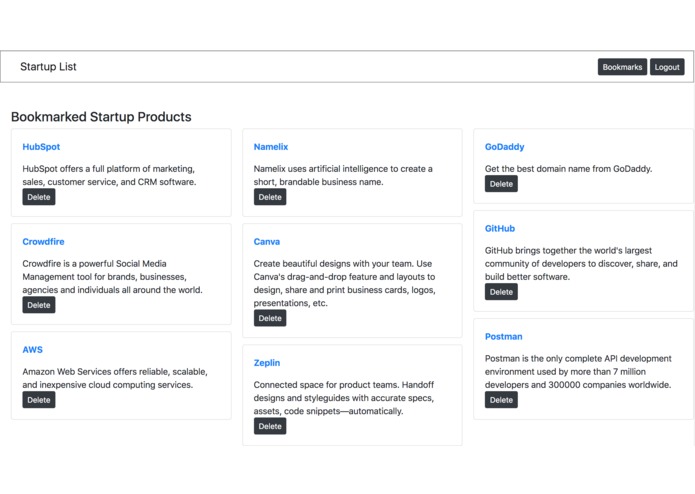
Task: Click the Logout button
Action: click(x=667, y=67)
